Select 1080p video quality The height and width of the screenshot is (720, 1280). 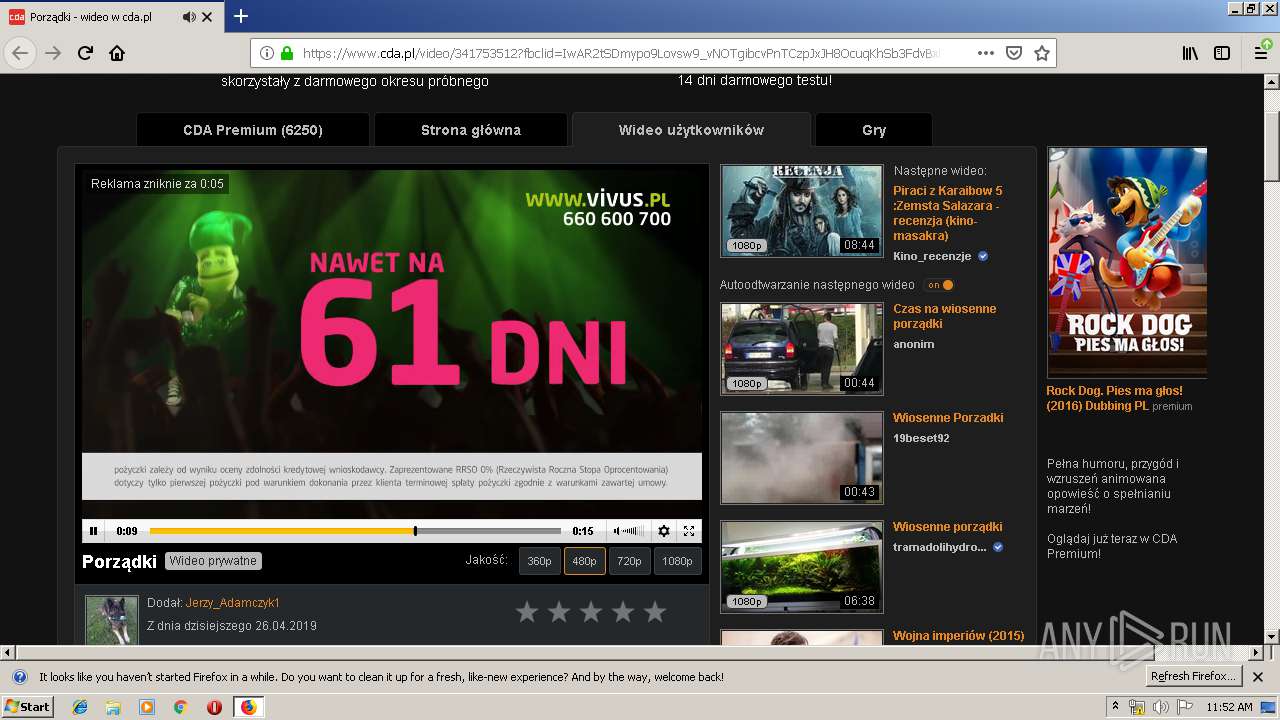point(677,561)
